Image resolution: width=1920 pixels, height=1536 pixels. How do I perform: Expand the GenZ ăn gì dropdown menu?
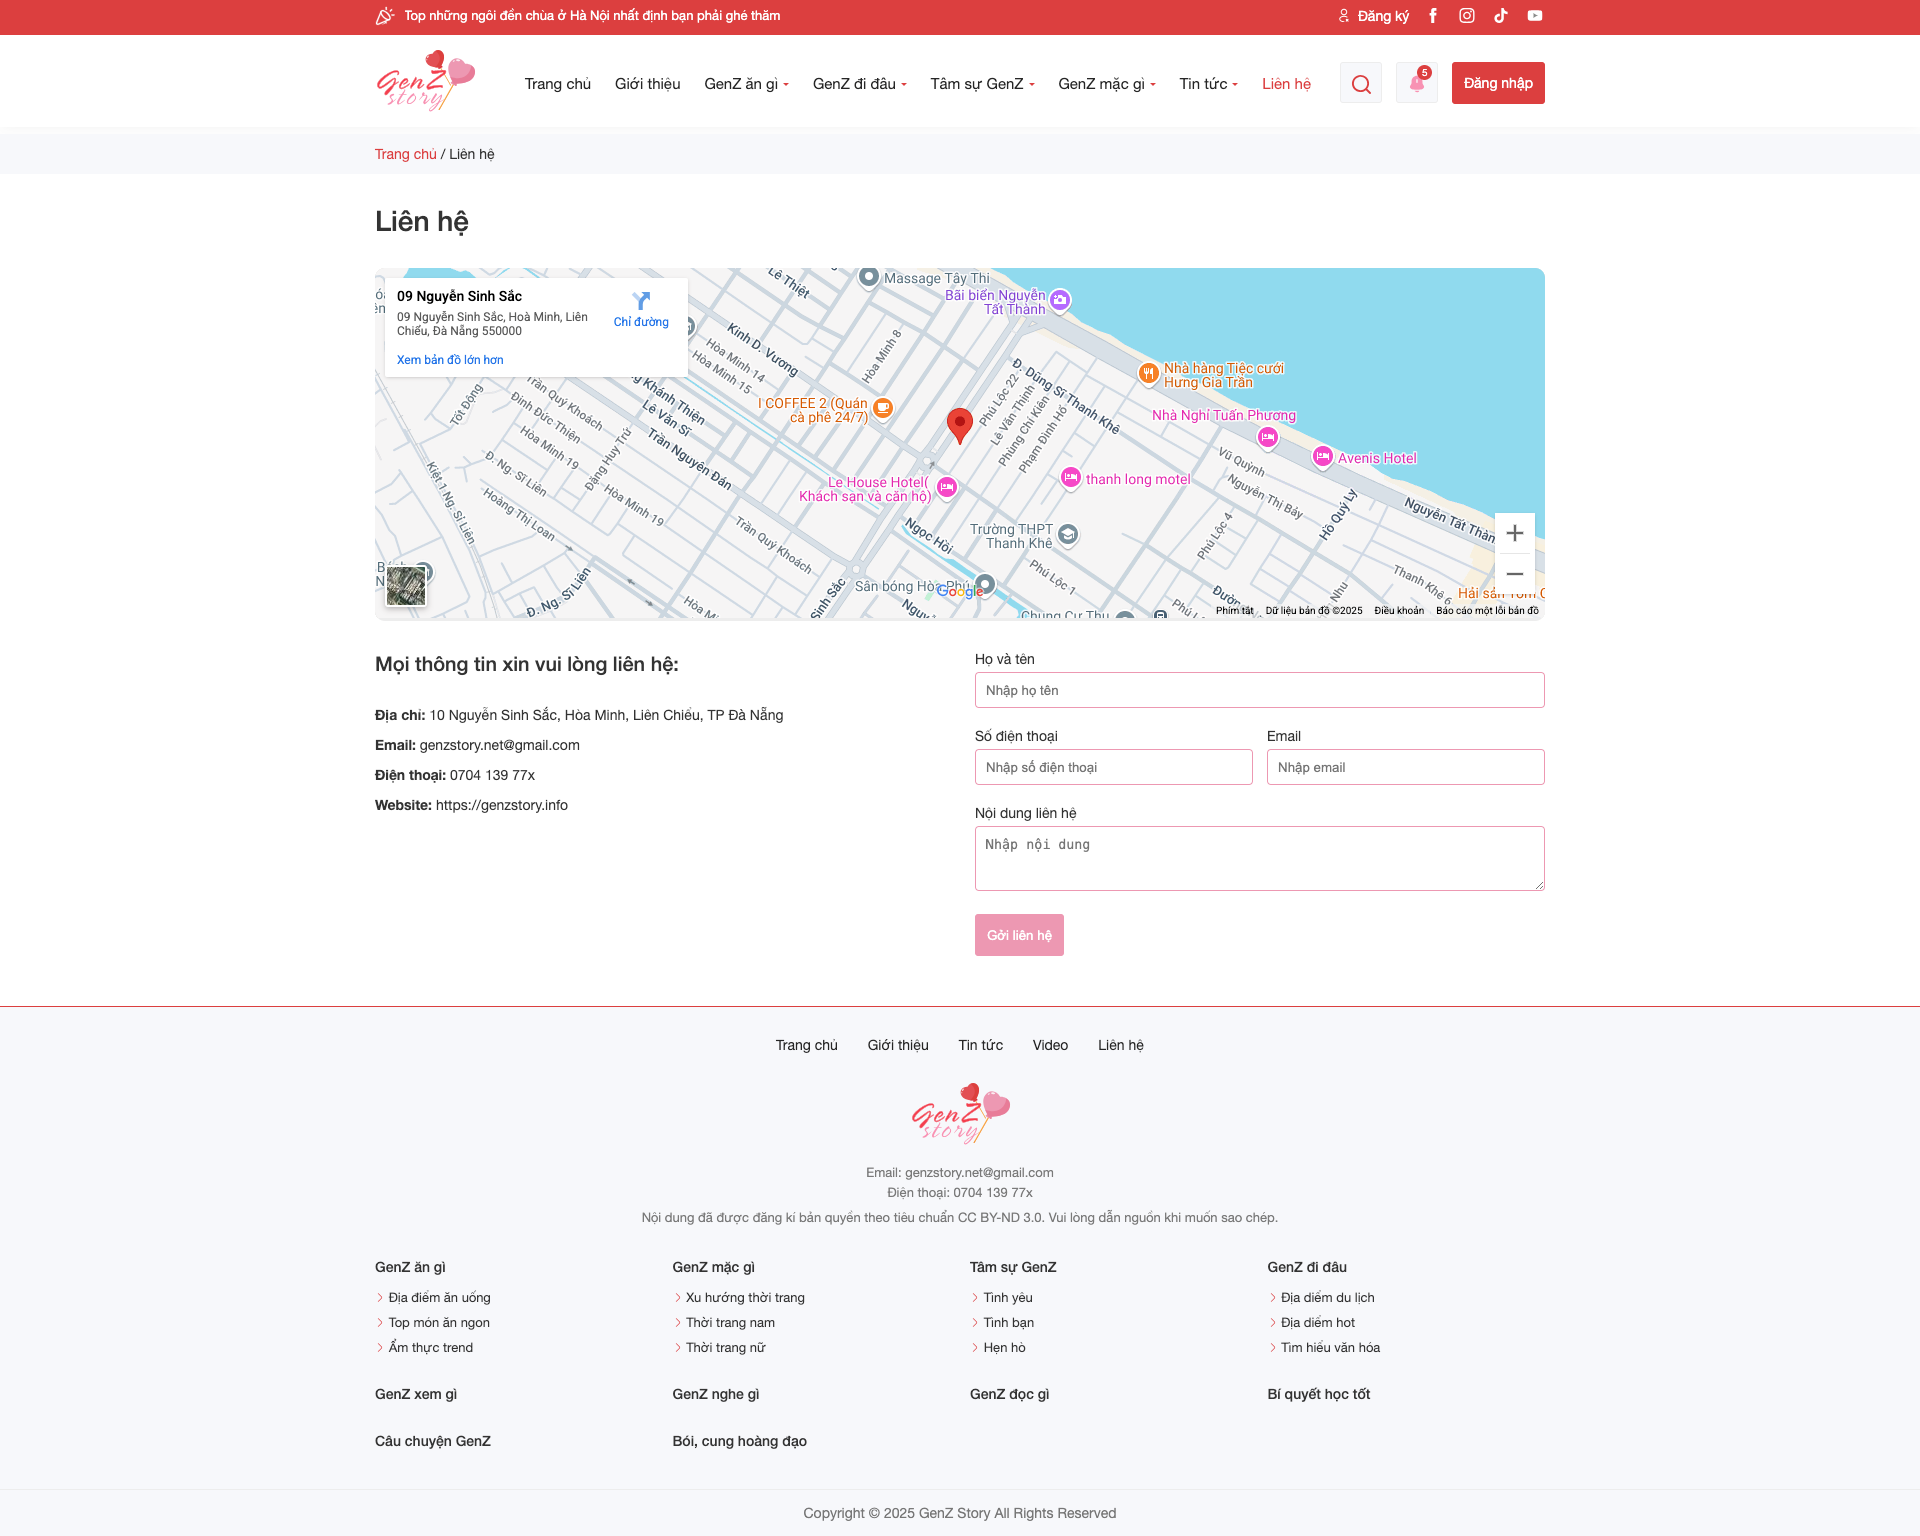[746, 84]
